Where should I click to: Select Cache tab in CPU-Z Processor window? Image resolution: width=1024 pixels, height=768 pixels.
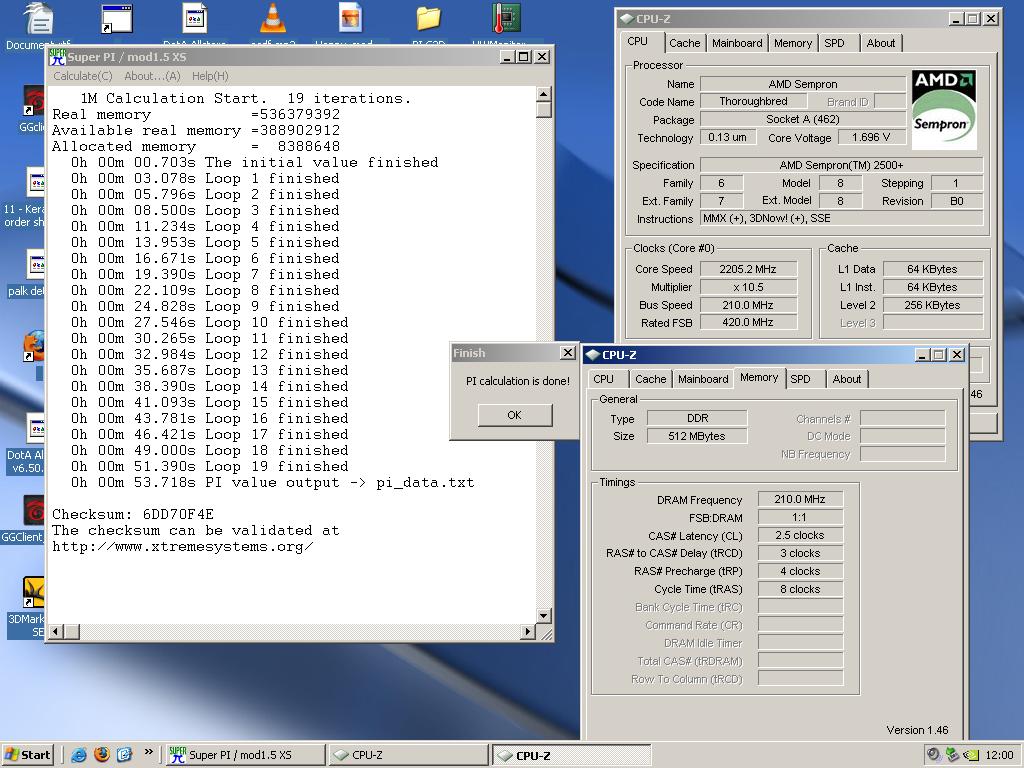pos(684,43)
